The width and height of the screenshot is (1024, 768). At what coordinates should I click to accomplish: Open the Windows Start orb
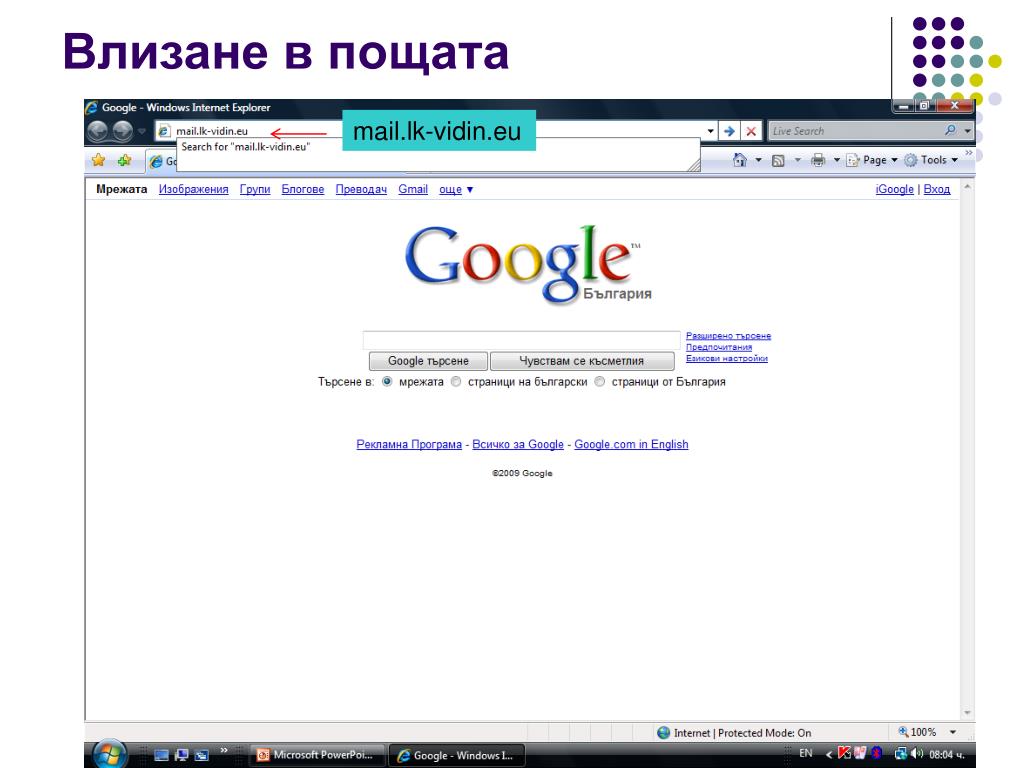[110, 755]
